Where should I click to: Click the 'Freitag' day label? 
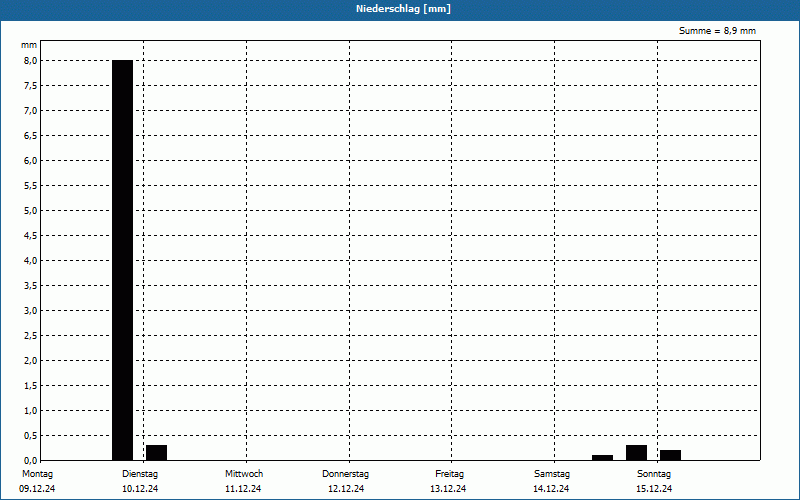[449, 474]
